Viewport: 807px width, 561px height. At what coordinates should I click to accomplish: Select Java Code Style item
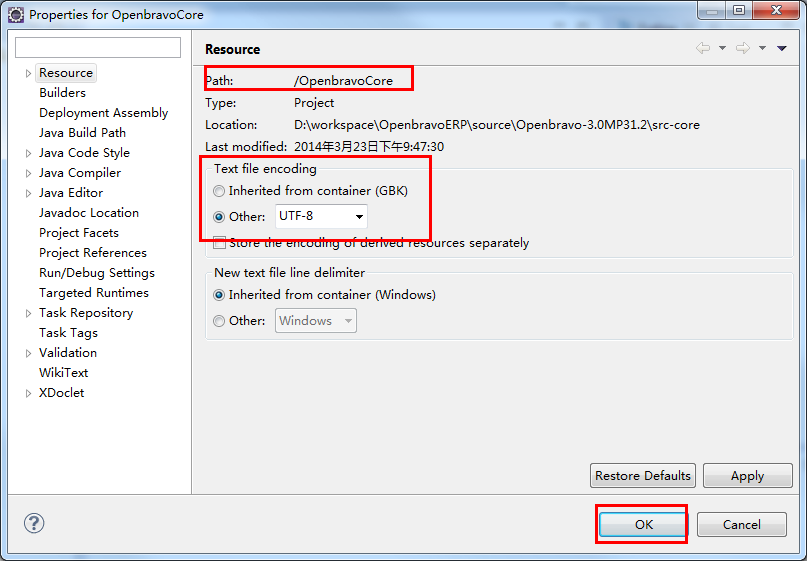tap(84, 153)
